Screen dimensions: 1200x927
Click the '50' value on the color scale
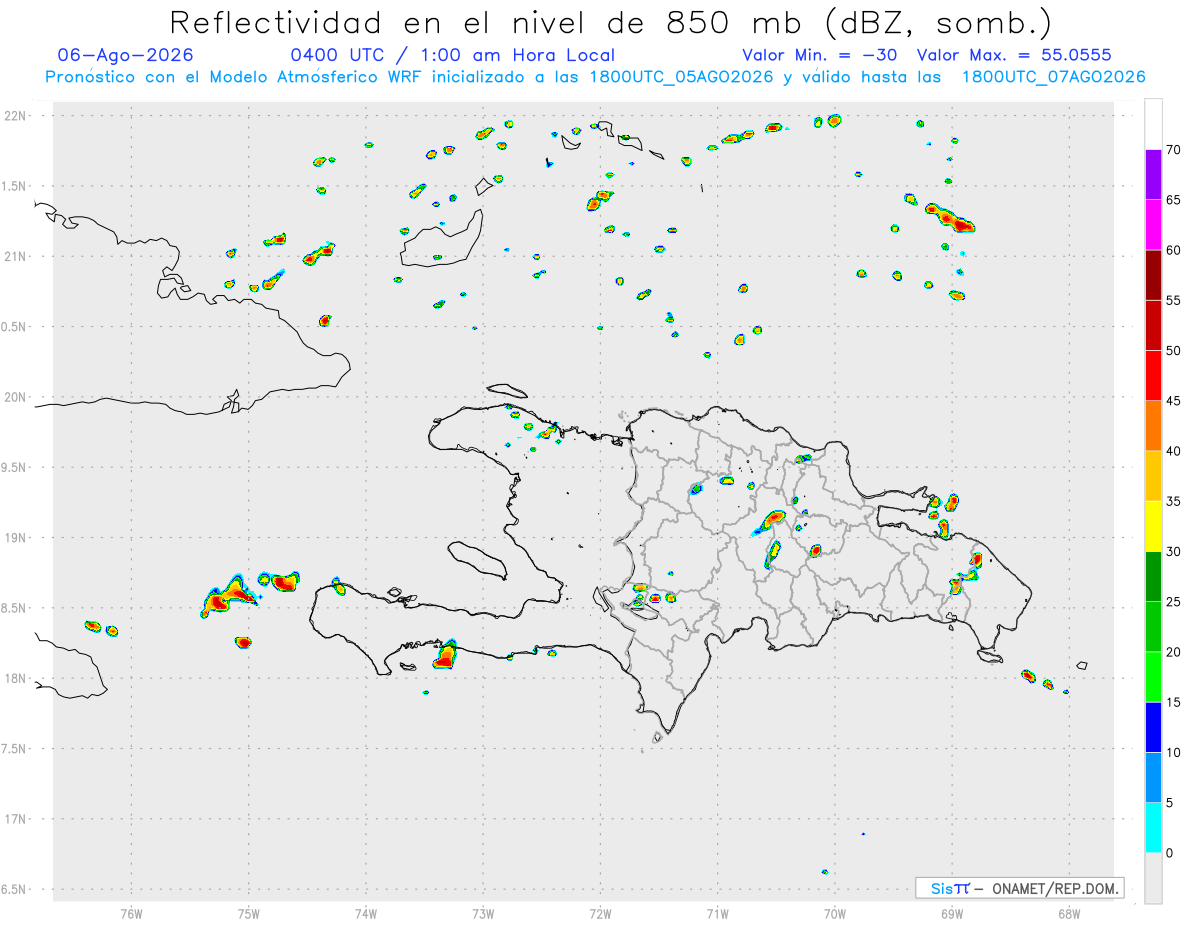(1173, 351)
